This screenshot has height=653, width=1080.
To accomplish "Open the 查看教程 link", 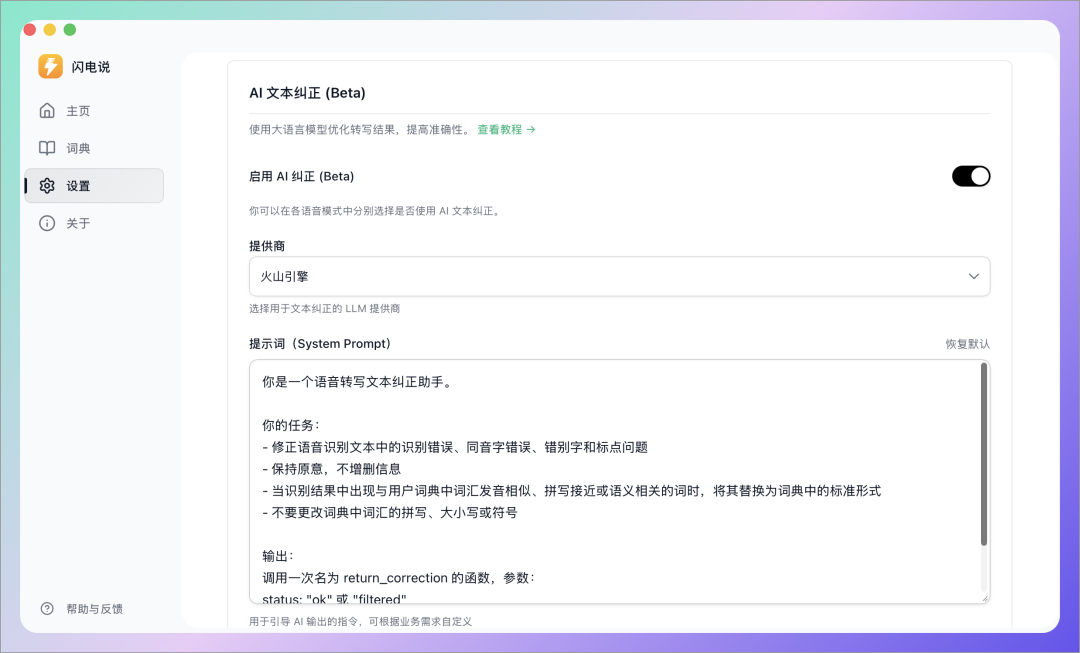I will pos(506,129).
